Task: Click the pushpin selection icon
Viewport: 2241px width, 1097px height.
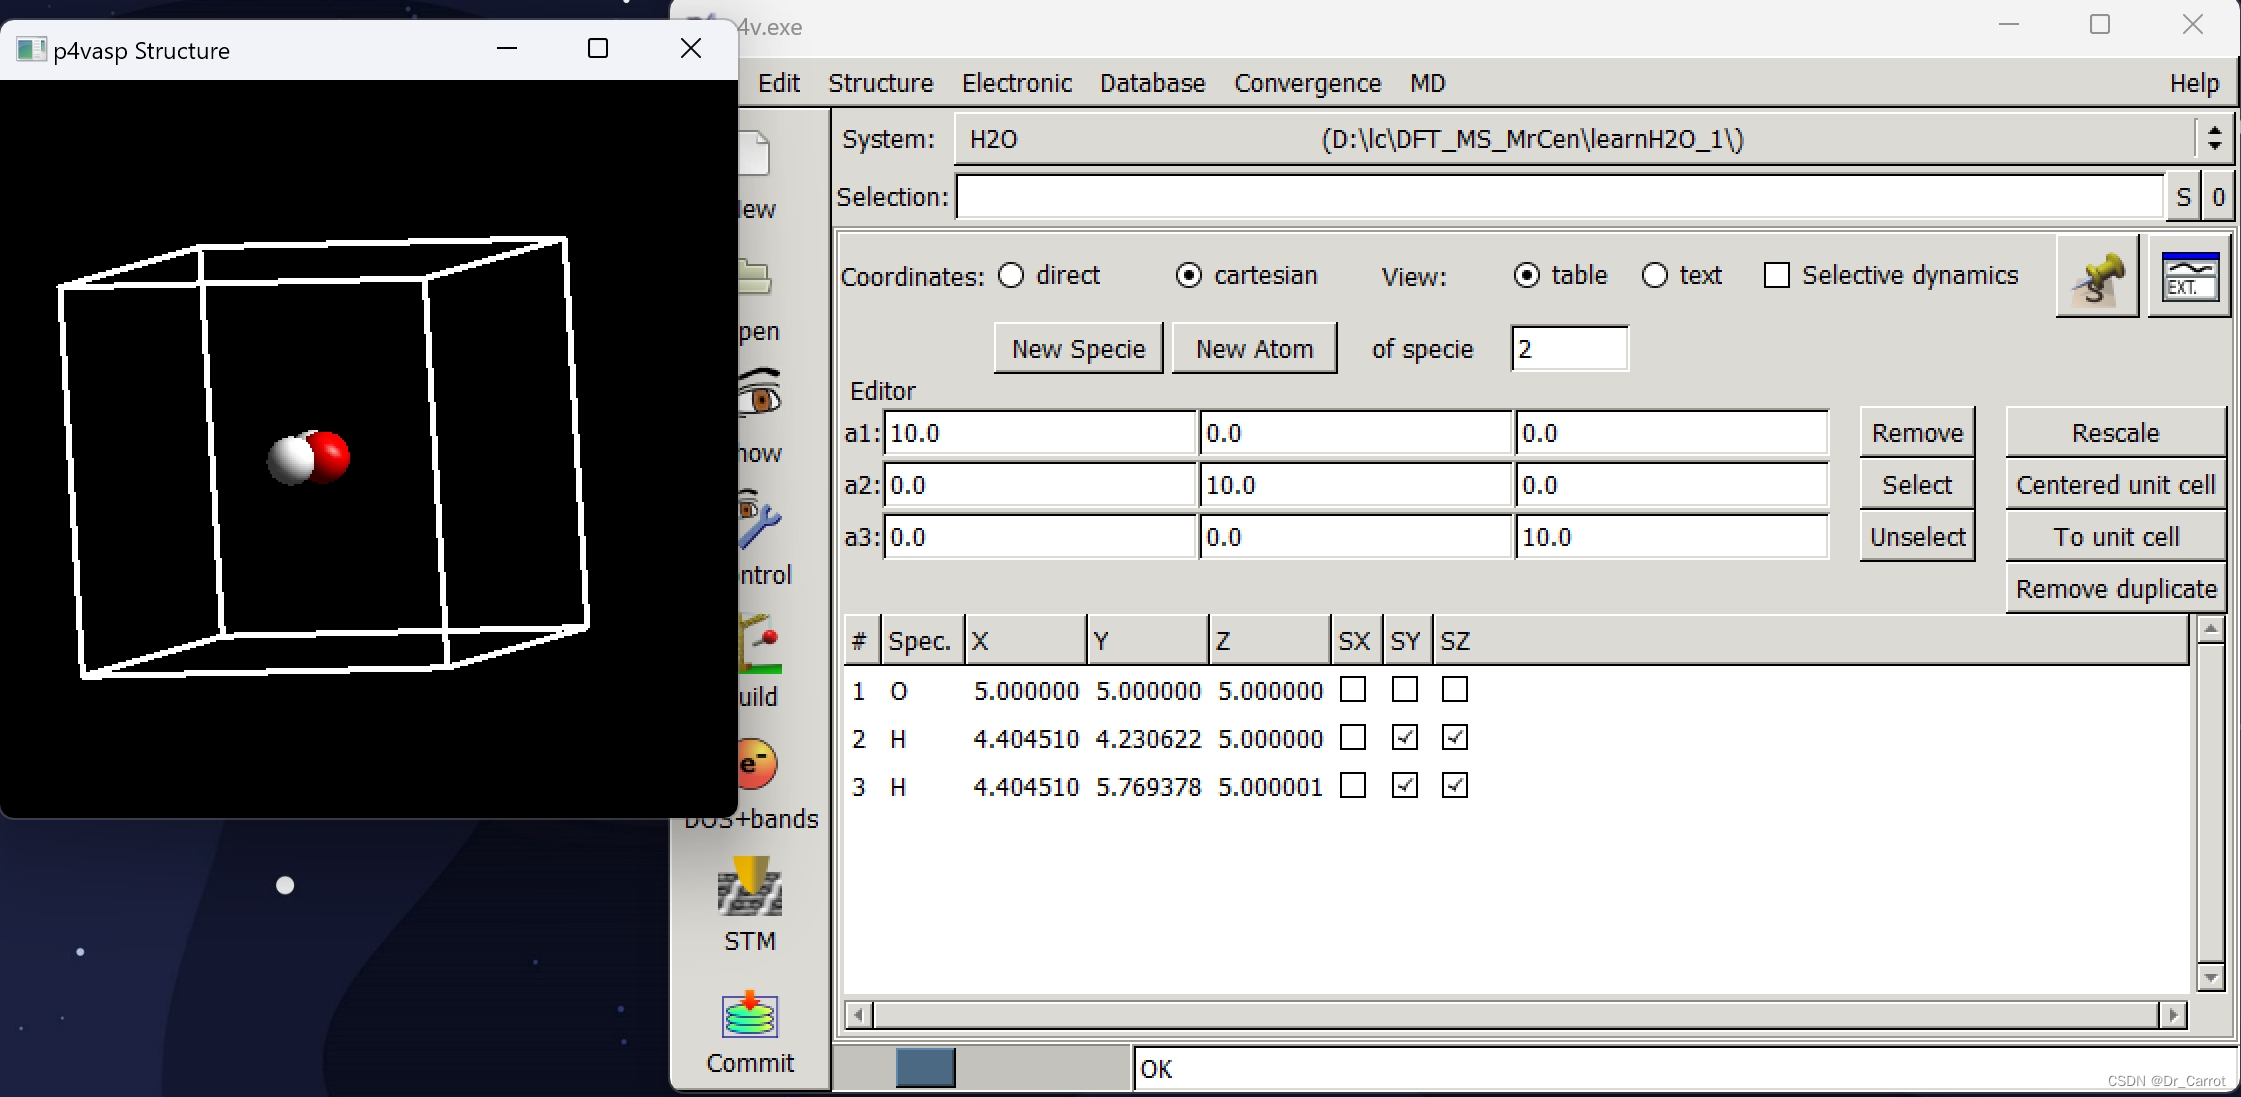Action: [x=2097, y=277]
